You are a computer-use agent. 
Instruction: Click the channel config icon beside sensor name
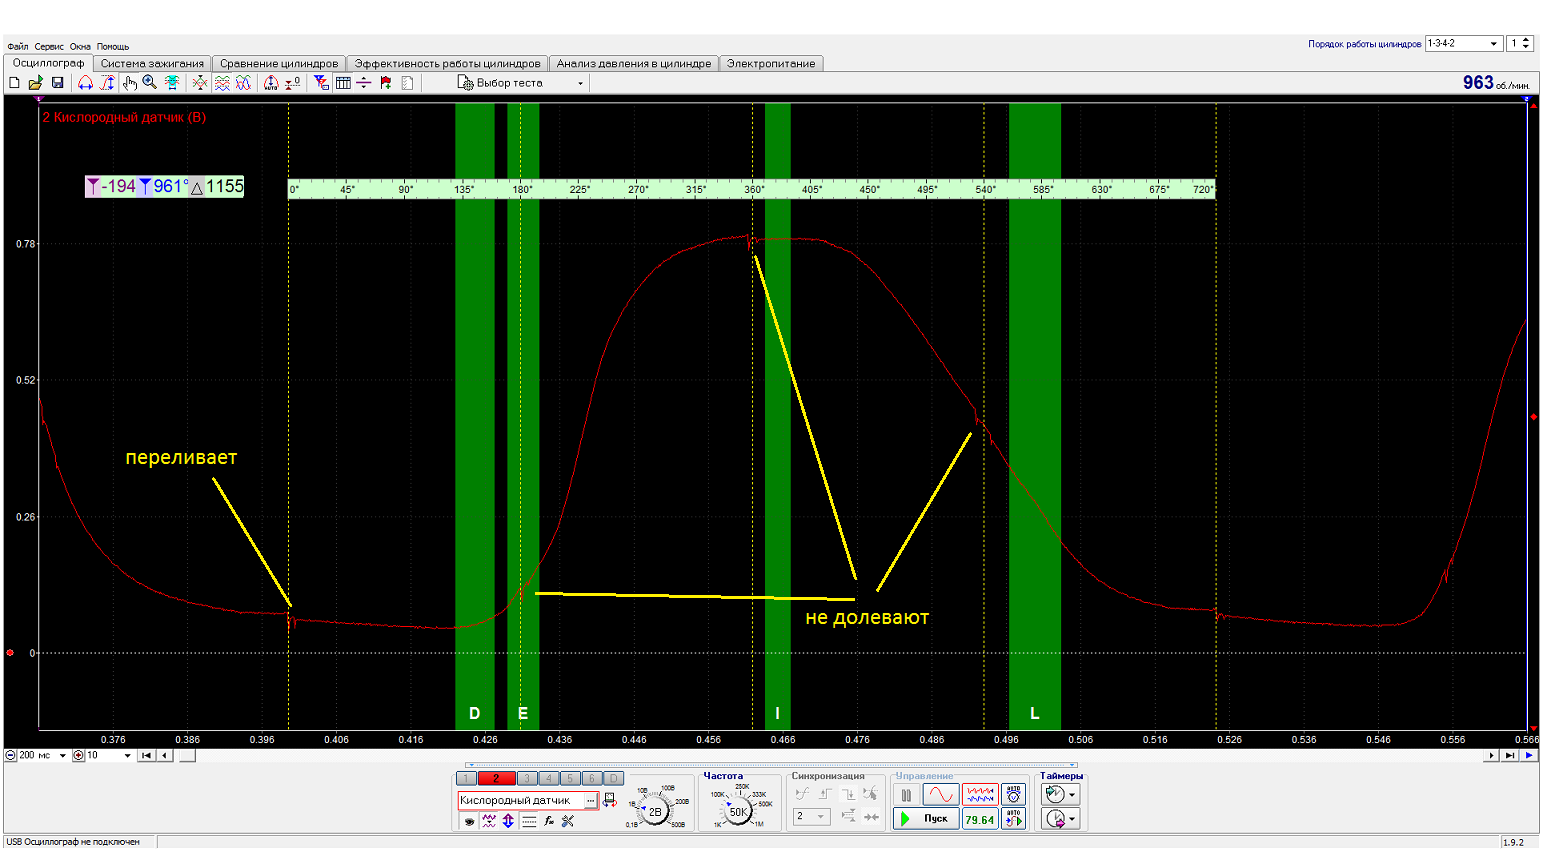pyautogui.click(x=609, y=800)
